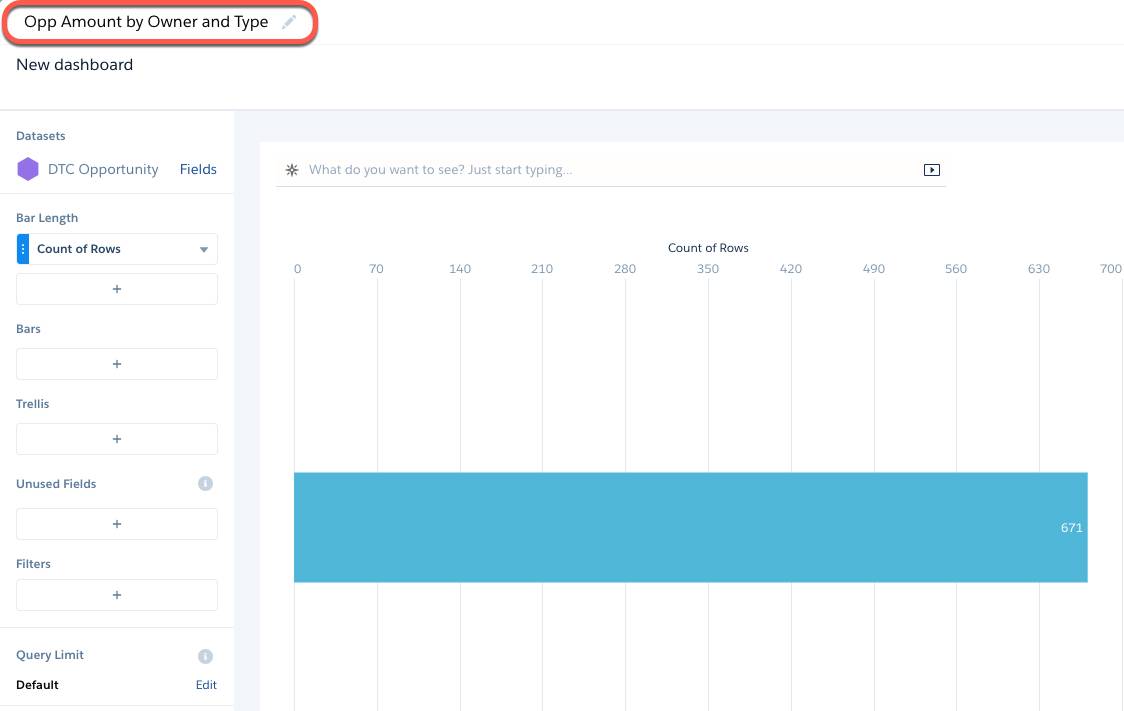Add a new filter
The image size is (1124, 711).
(x=116, y=594)
